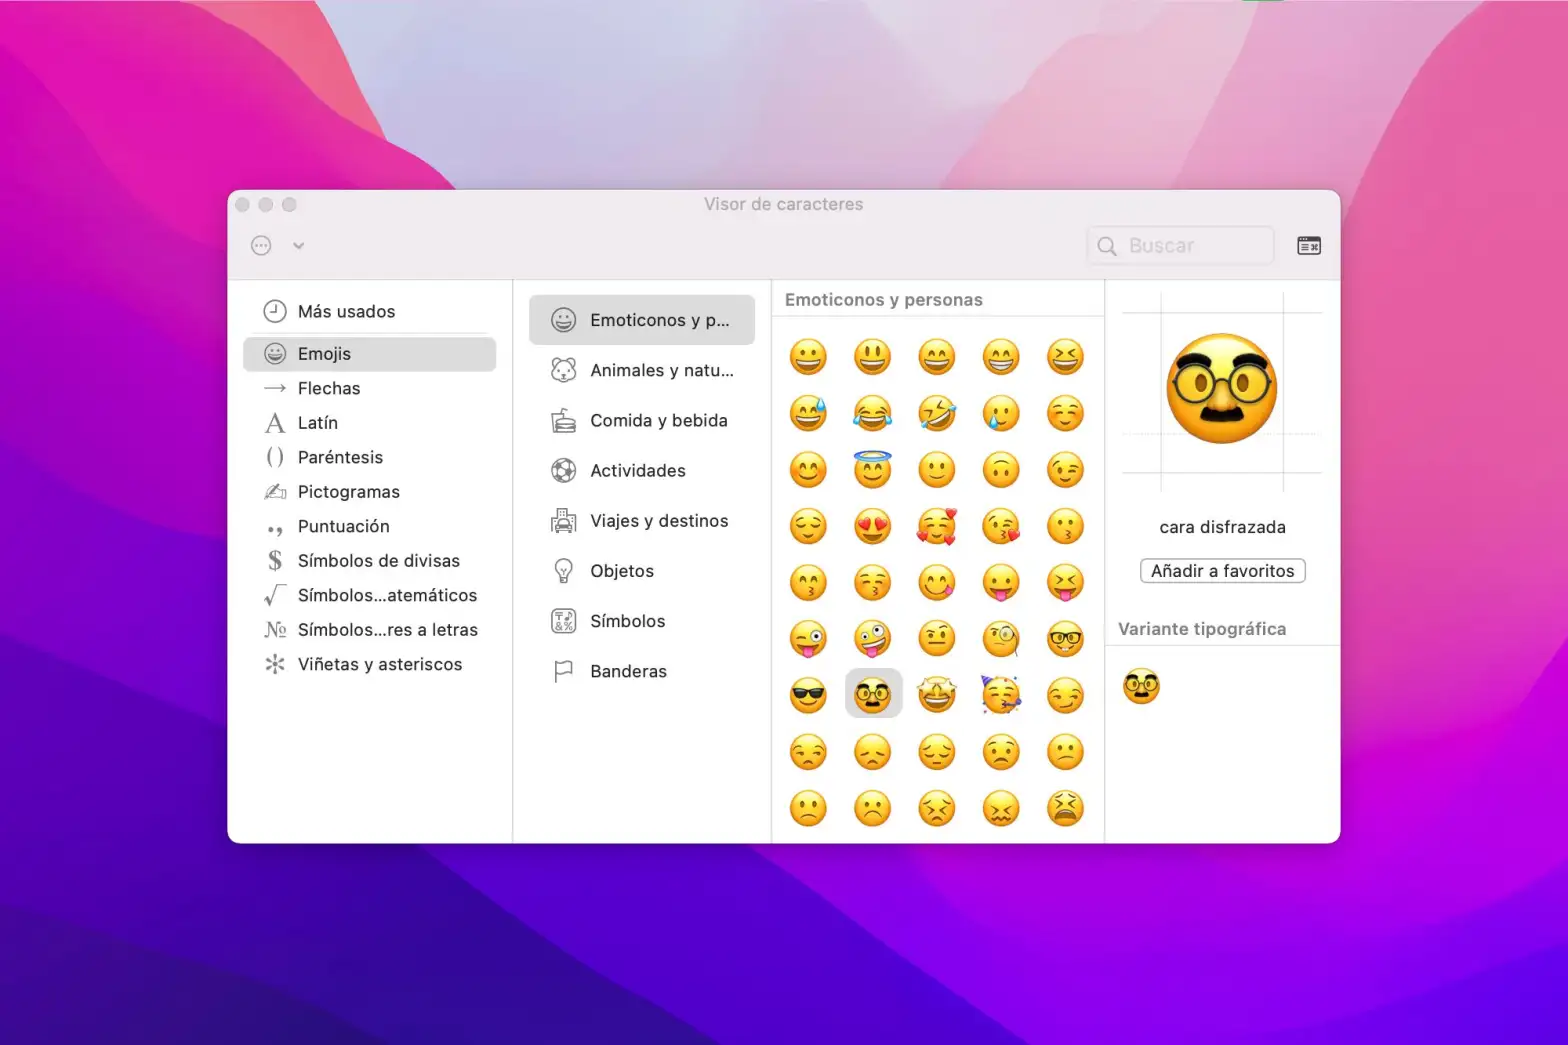Pick the star-struck emoji
Screen dimensions: 1568x1045
[937, 695]
